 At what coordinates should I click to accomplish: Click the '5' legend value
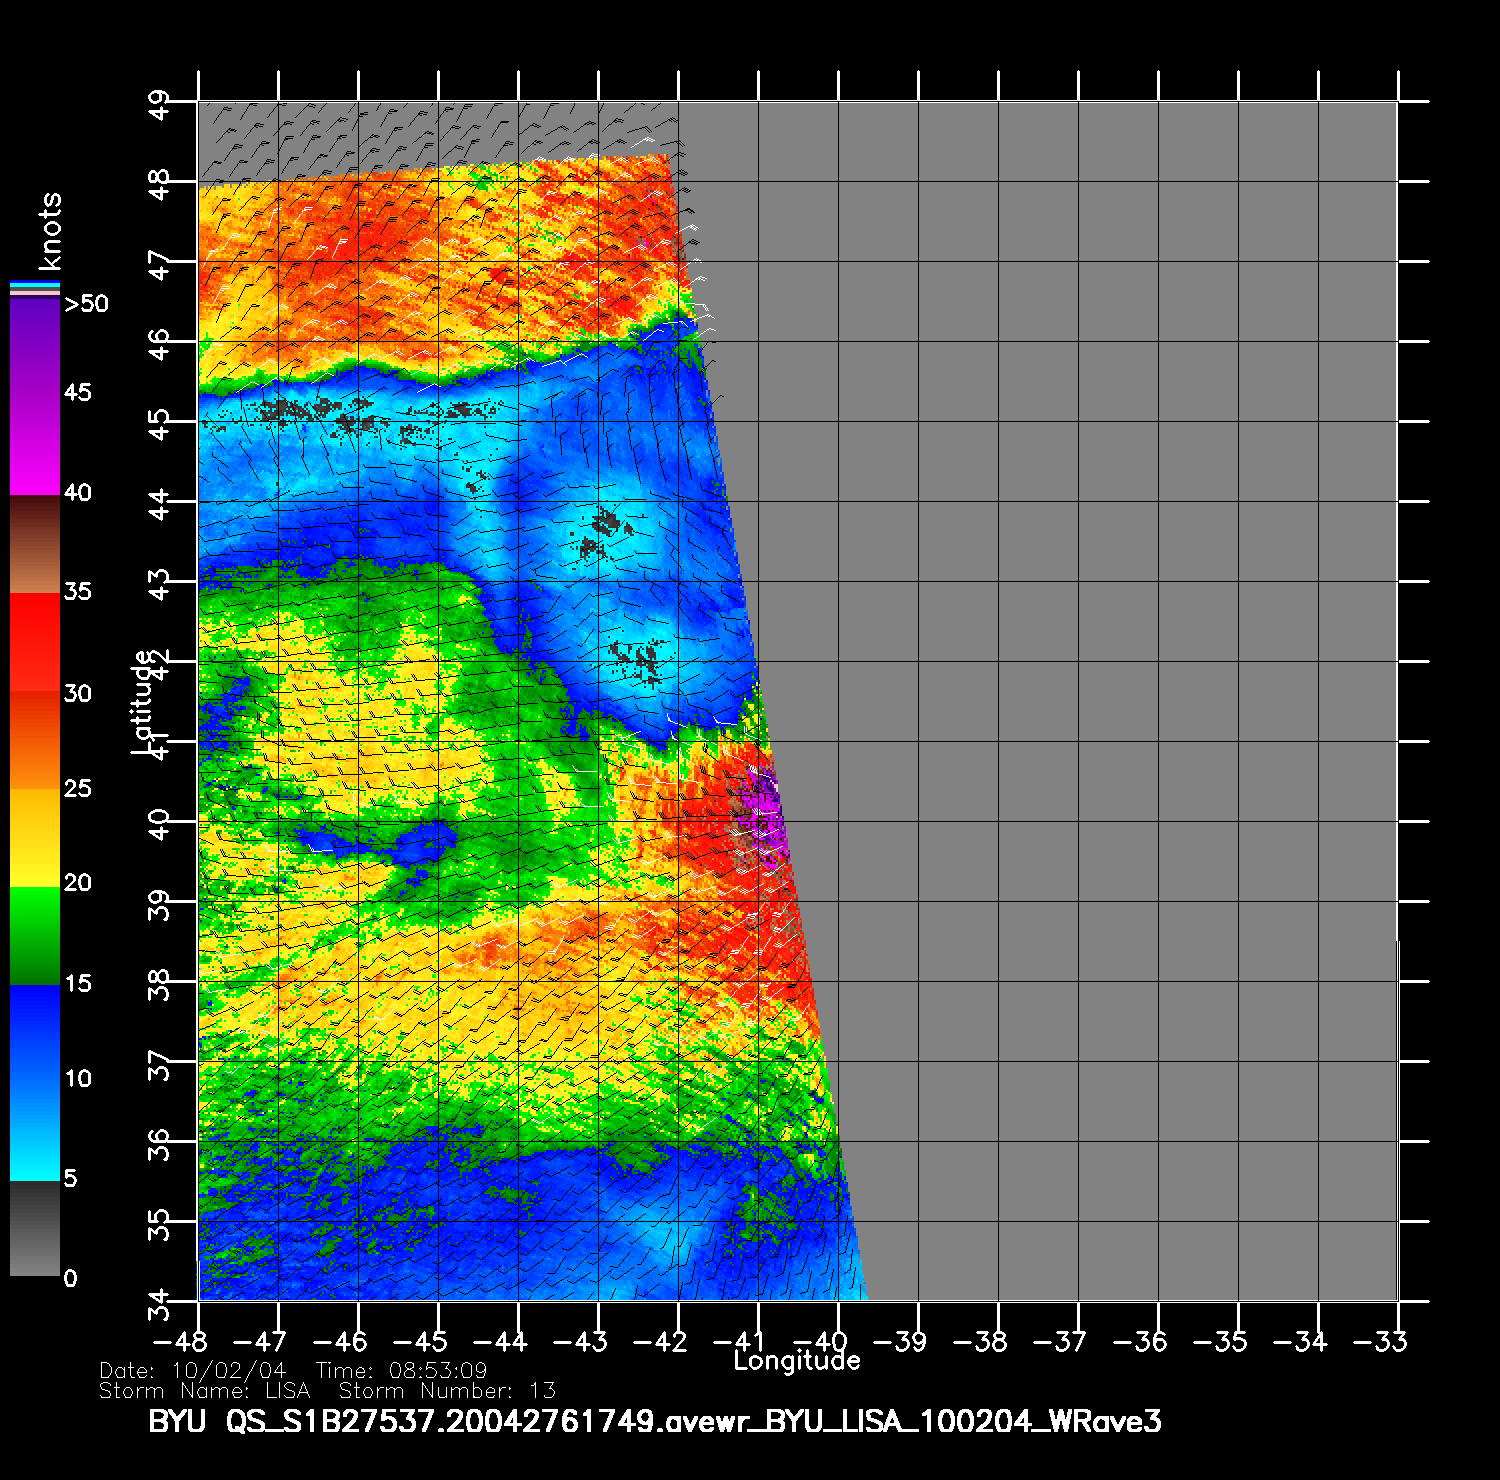70,1178
